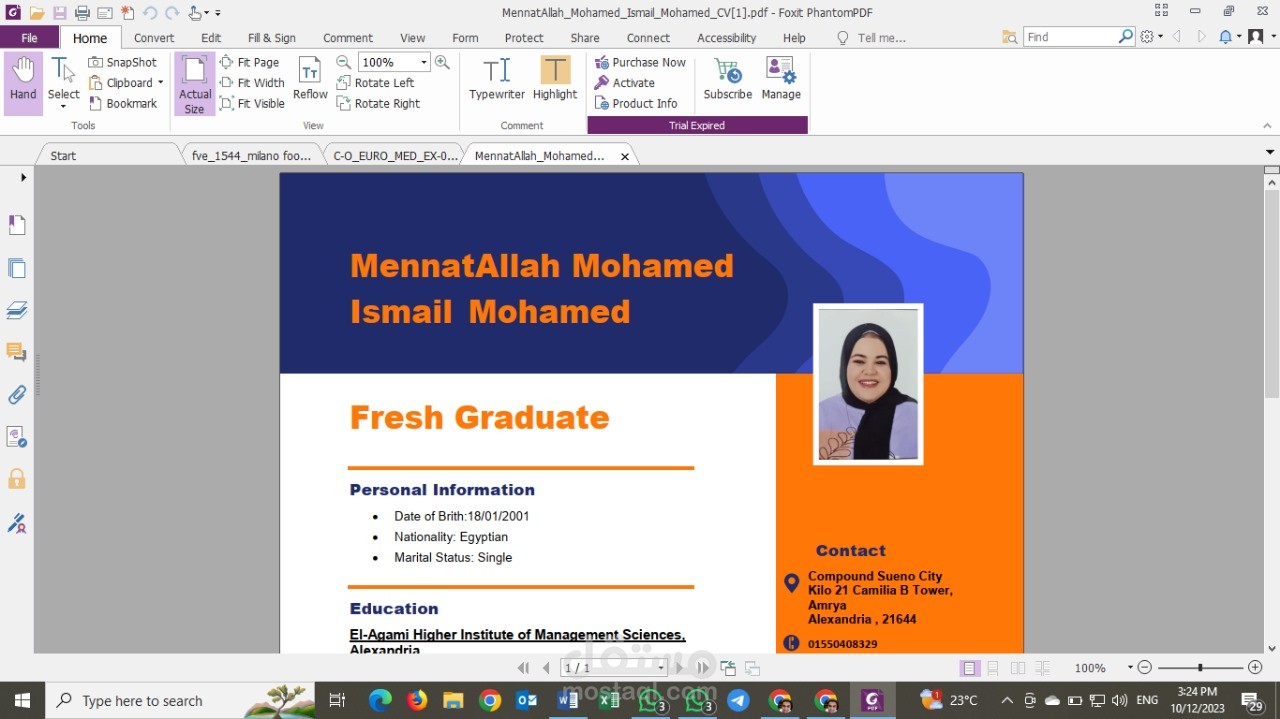Open the Pages thumbnails panel
This screenshot has width=1280, height=719.
[17, 268]
